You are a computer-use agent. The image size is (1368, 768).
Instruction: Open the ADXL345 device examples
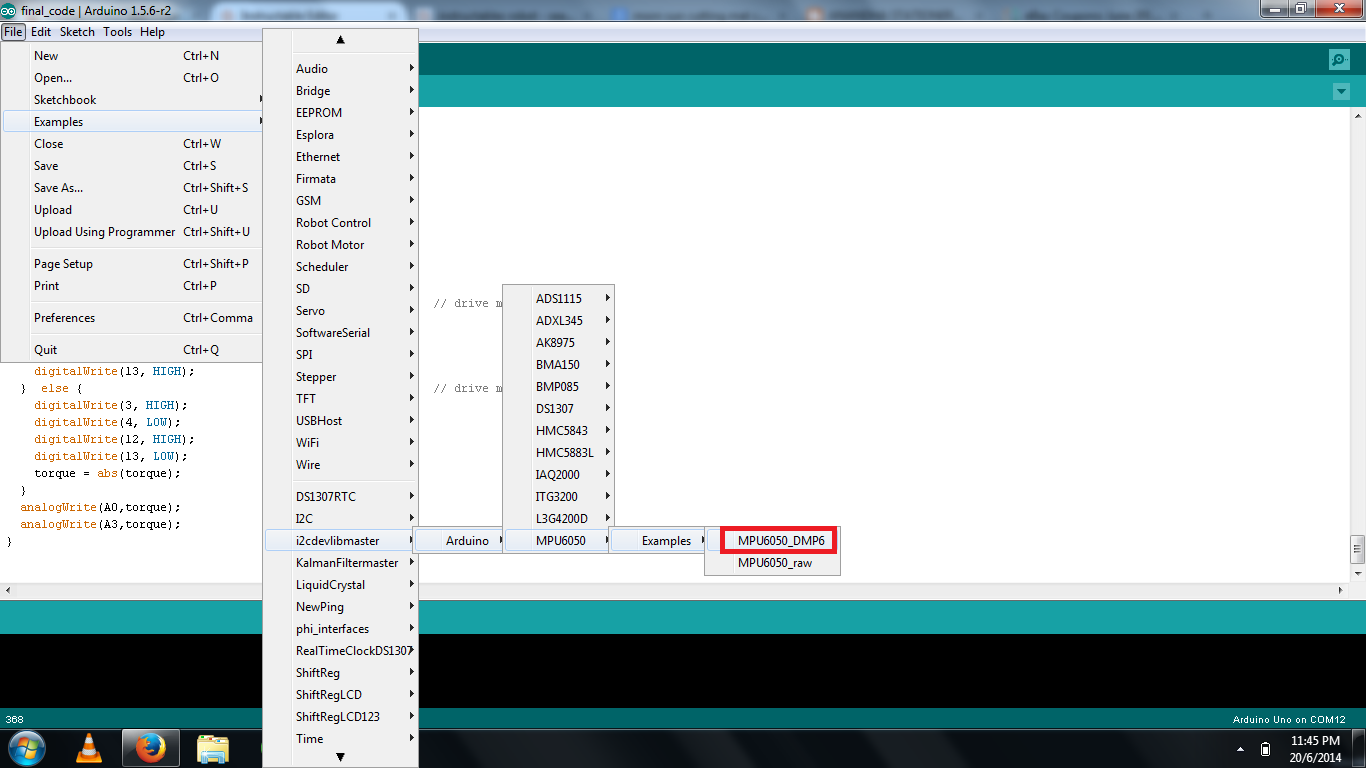pos(559,321)
